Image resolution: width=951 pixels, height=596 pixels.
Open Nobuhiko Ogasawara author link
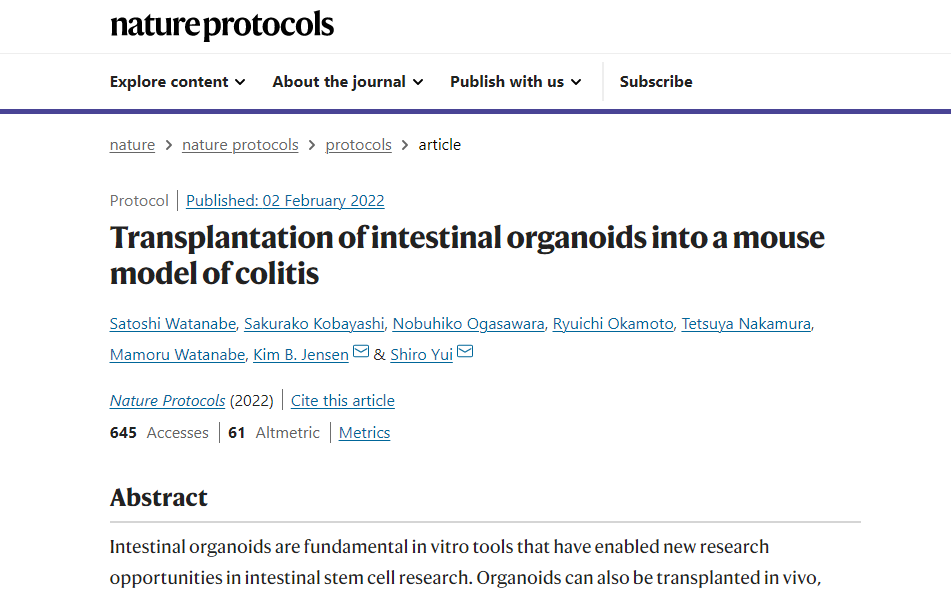tap(468, 324)
